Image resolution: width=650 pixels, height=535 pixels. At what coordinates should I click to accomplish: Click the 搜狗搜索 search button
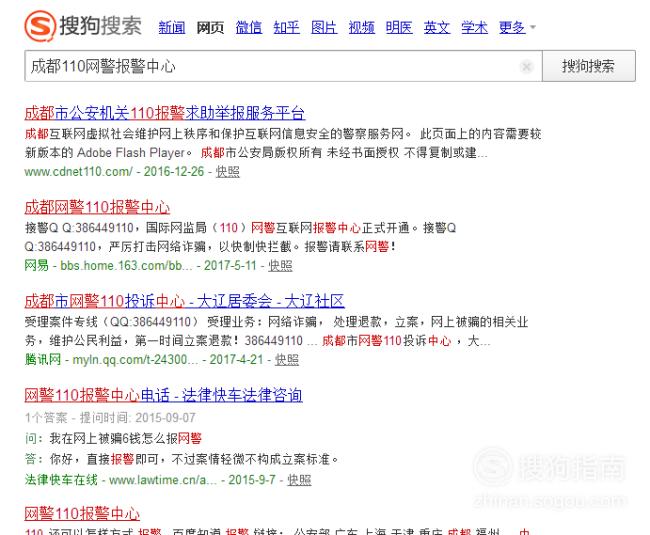(589, 66)
